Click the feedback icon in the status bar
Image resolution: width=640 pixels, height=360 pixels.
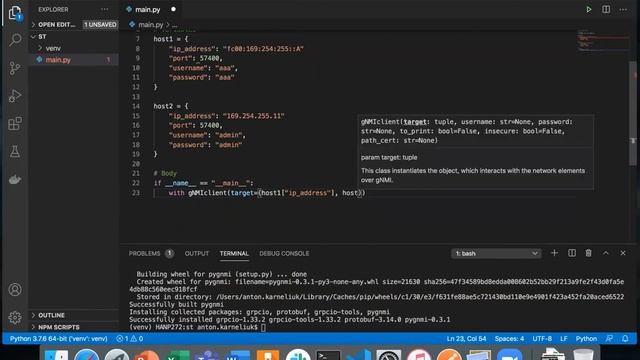pos(609,338)
